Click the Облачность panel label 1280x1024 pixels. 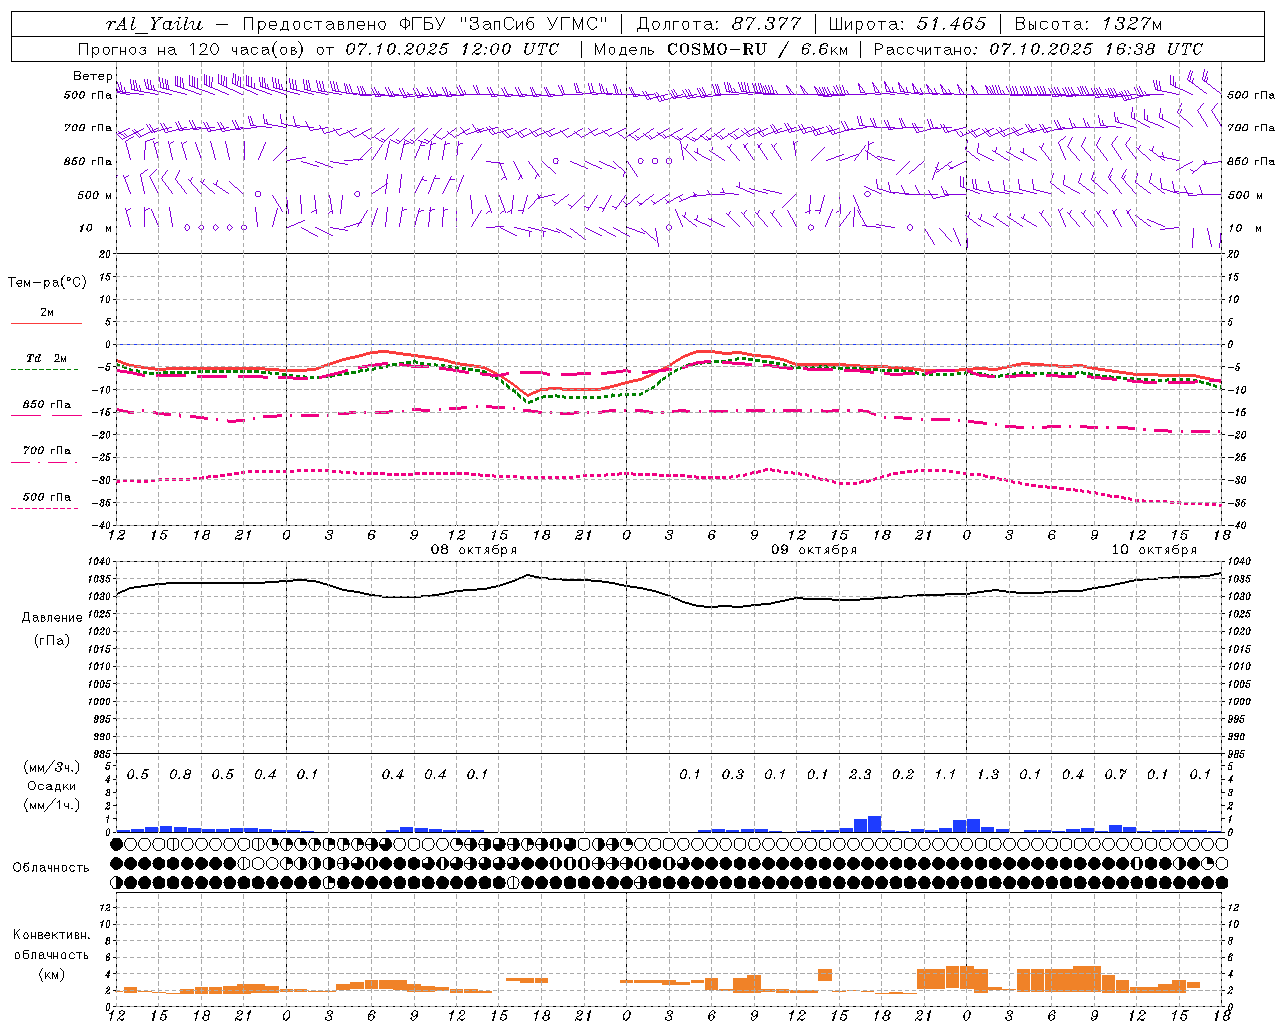point(51,868)
